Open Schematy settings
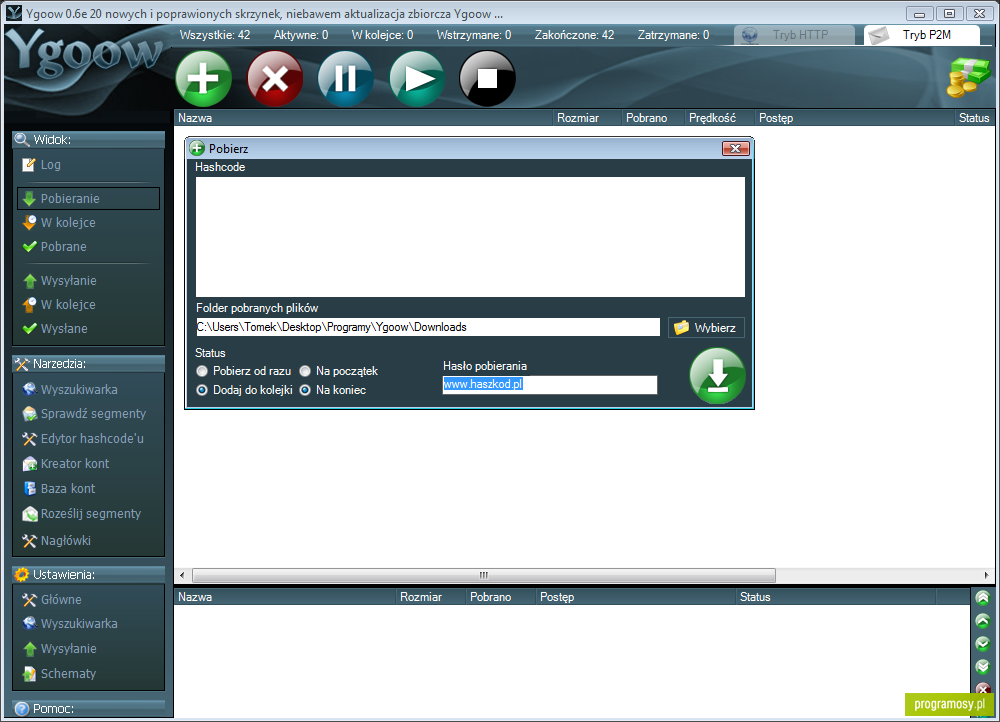Image resolution: width=1000 pixels, height=722 pixels. coord(59,674)
